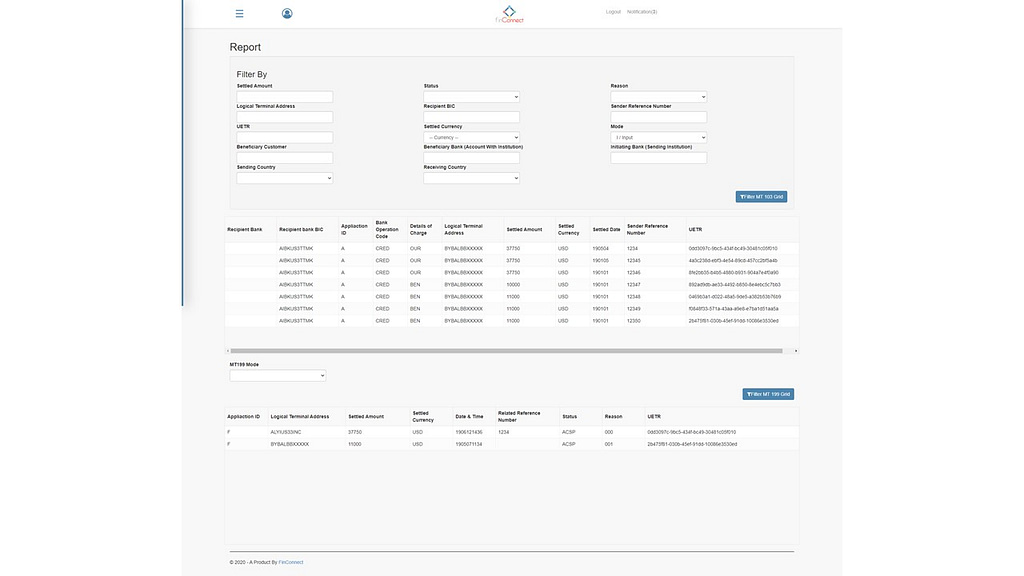
Task: Open the Sending Country dropdown
Action: click(x=284, y=178)
